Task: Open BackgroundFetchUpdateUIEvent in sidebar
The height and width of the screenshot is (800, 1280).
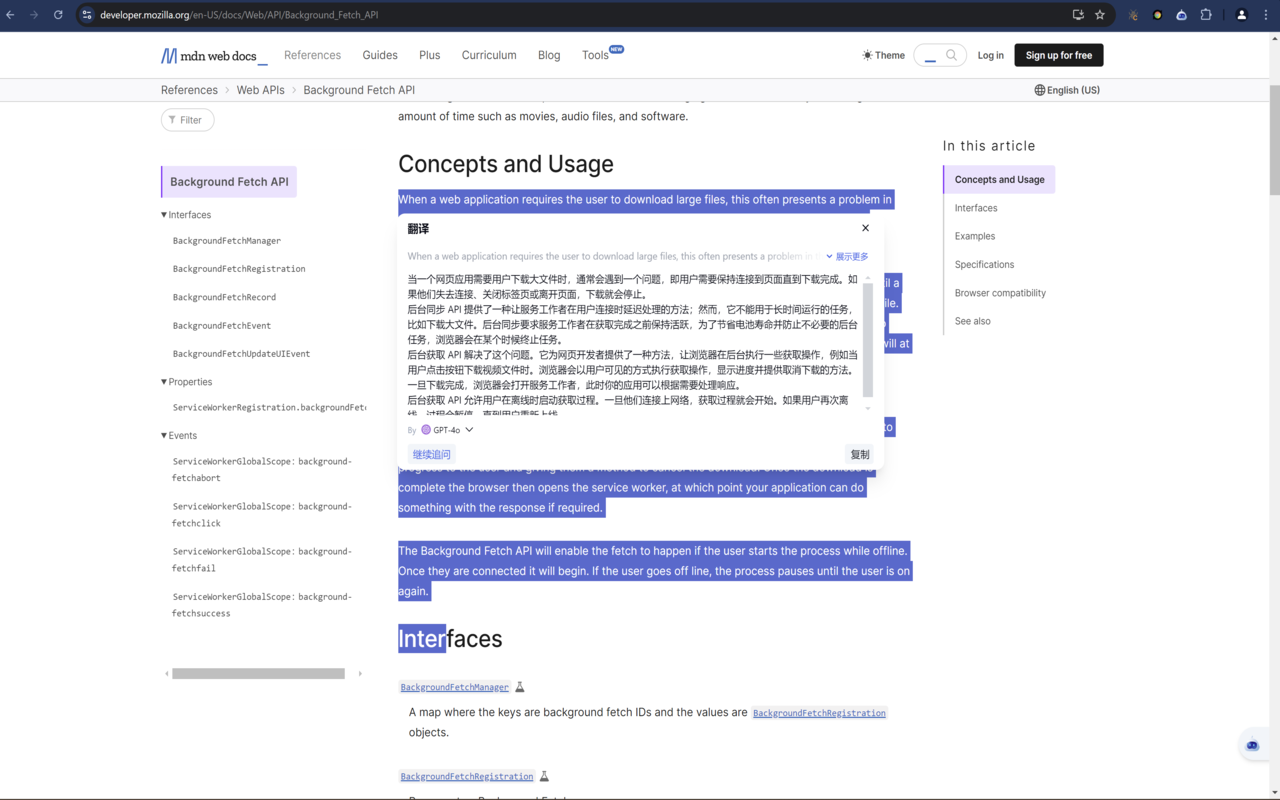Action: (x=241, y=354)
